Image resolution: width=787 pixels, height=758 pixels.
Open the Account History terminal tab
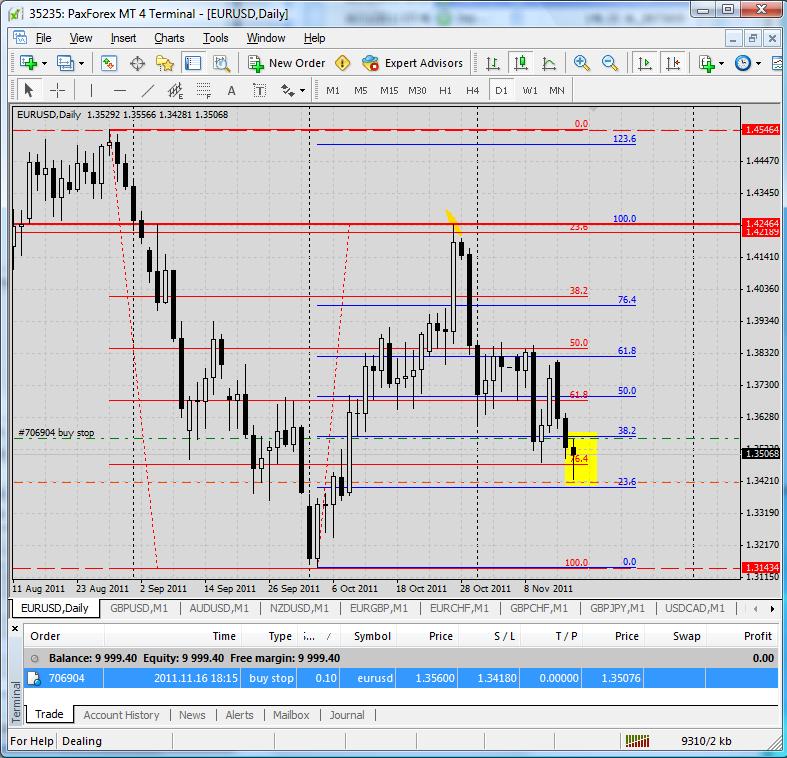click(x=121, y=715)
